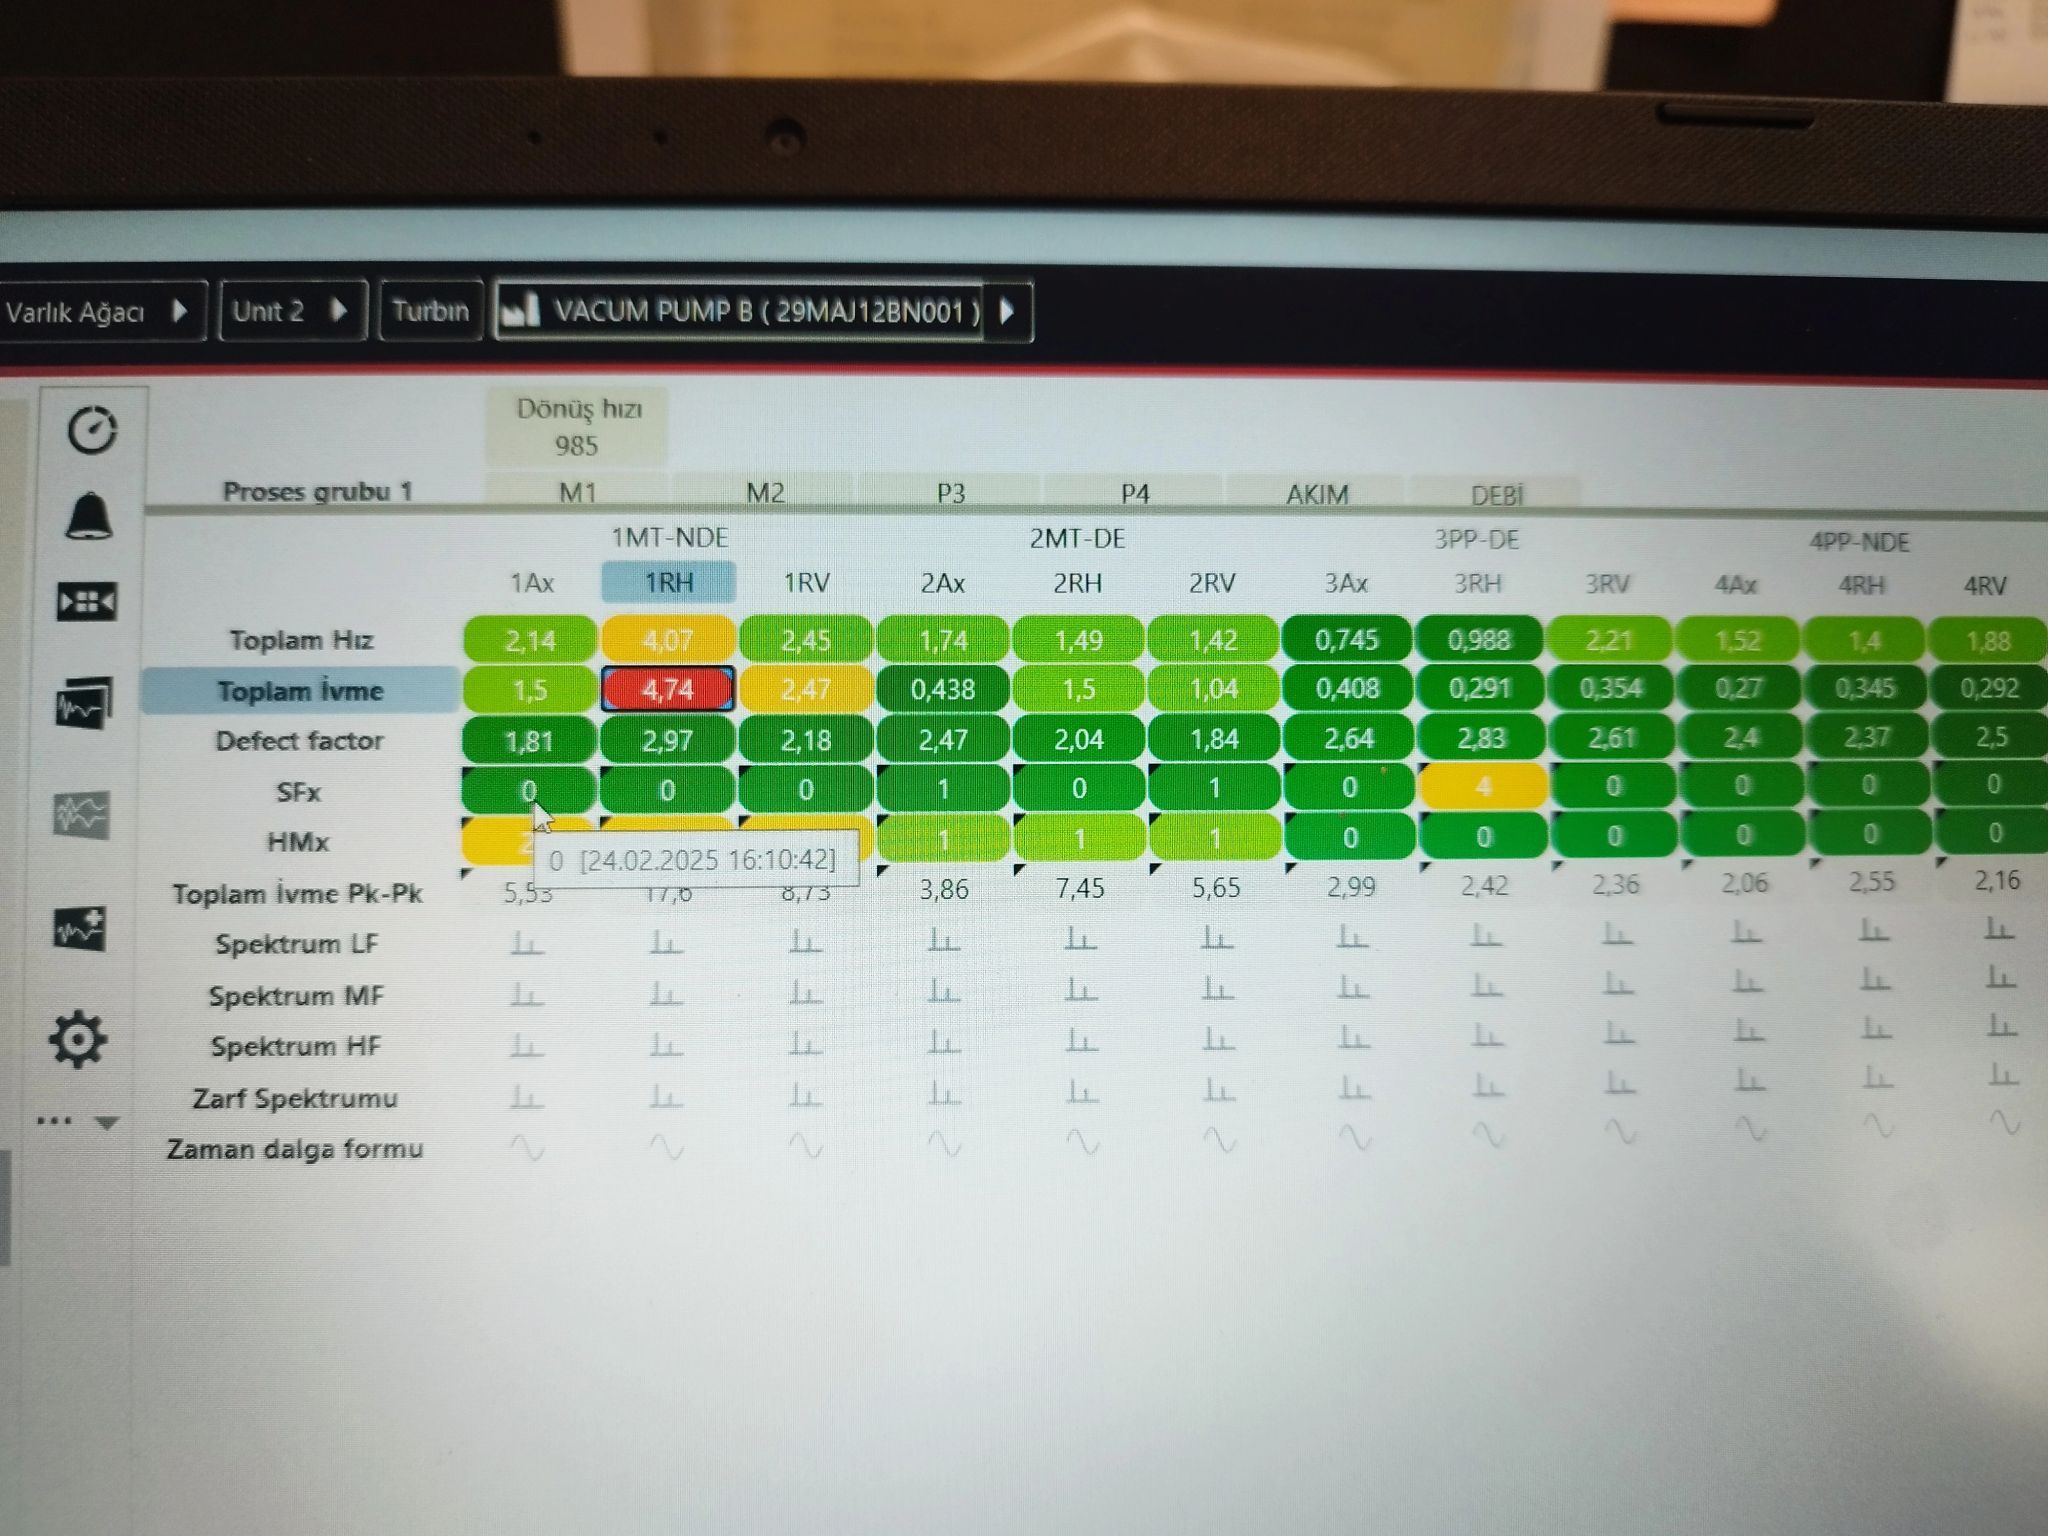Open the Spektrum LF icon for 1Ax
This screenshot has width=2048, height=1536.
(526, 943)
